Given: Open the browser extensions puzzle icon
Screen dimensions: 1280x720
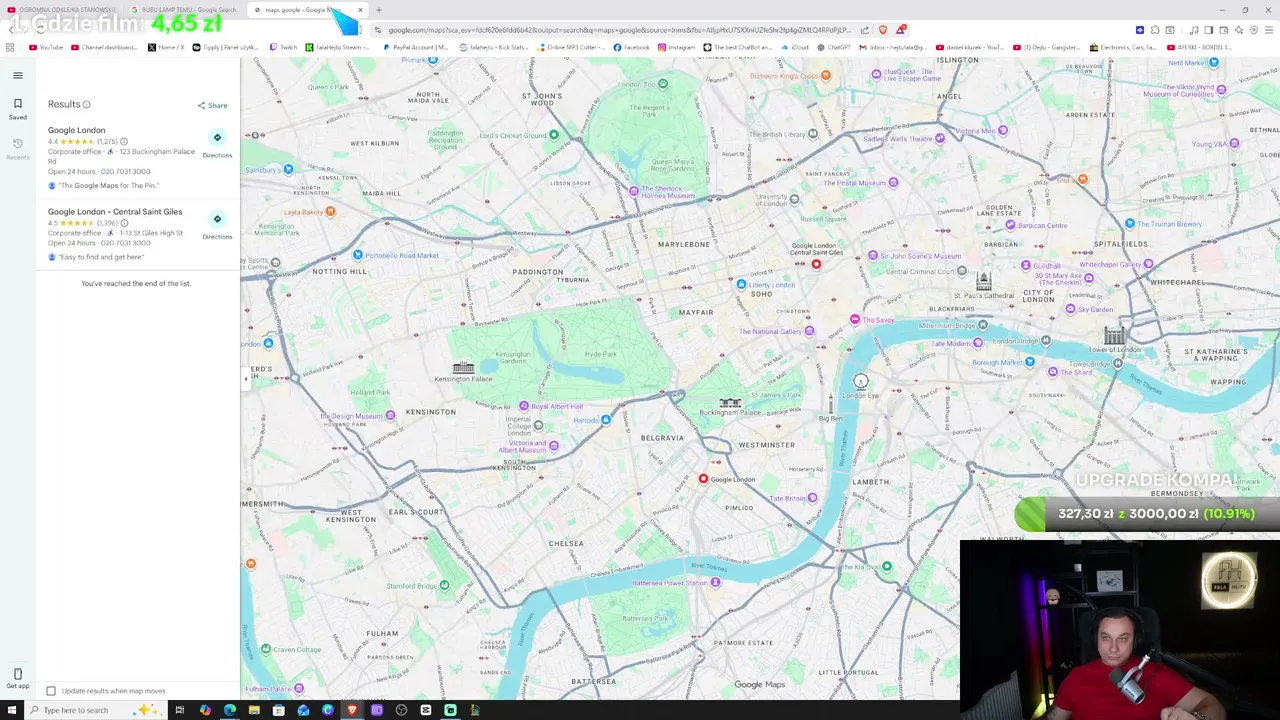Looking at the screenshot, I should tap(1155, 30).
